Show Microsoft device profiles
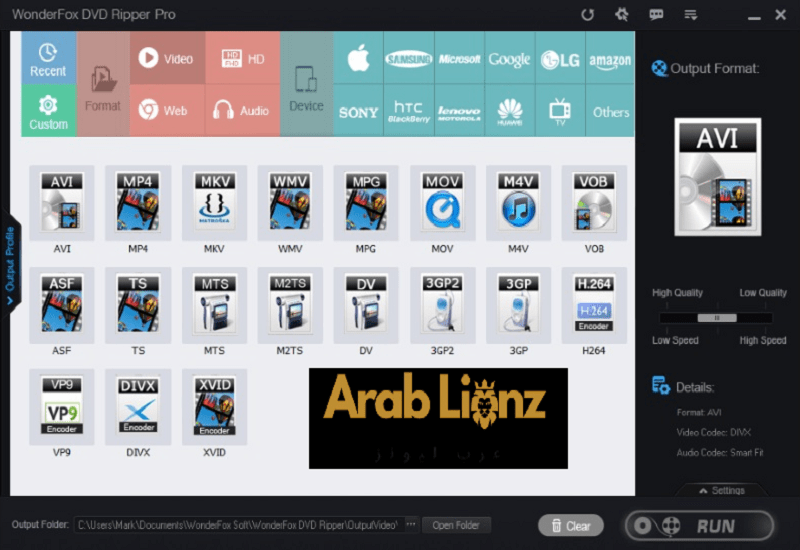 tap(459, 58)
